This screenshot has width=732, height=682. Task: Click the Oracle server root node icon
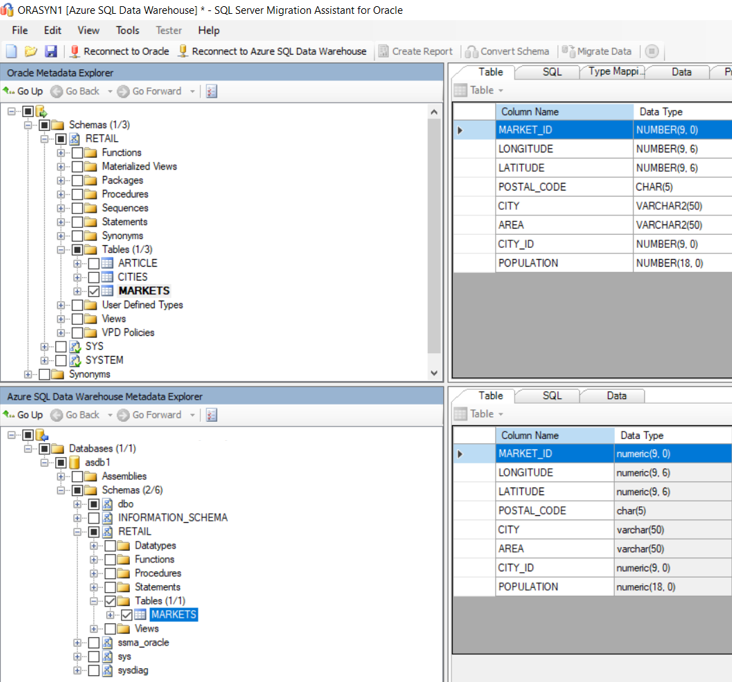coord(42,111)
